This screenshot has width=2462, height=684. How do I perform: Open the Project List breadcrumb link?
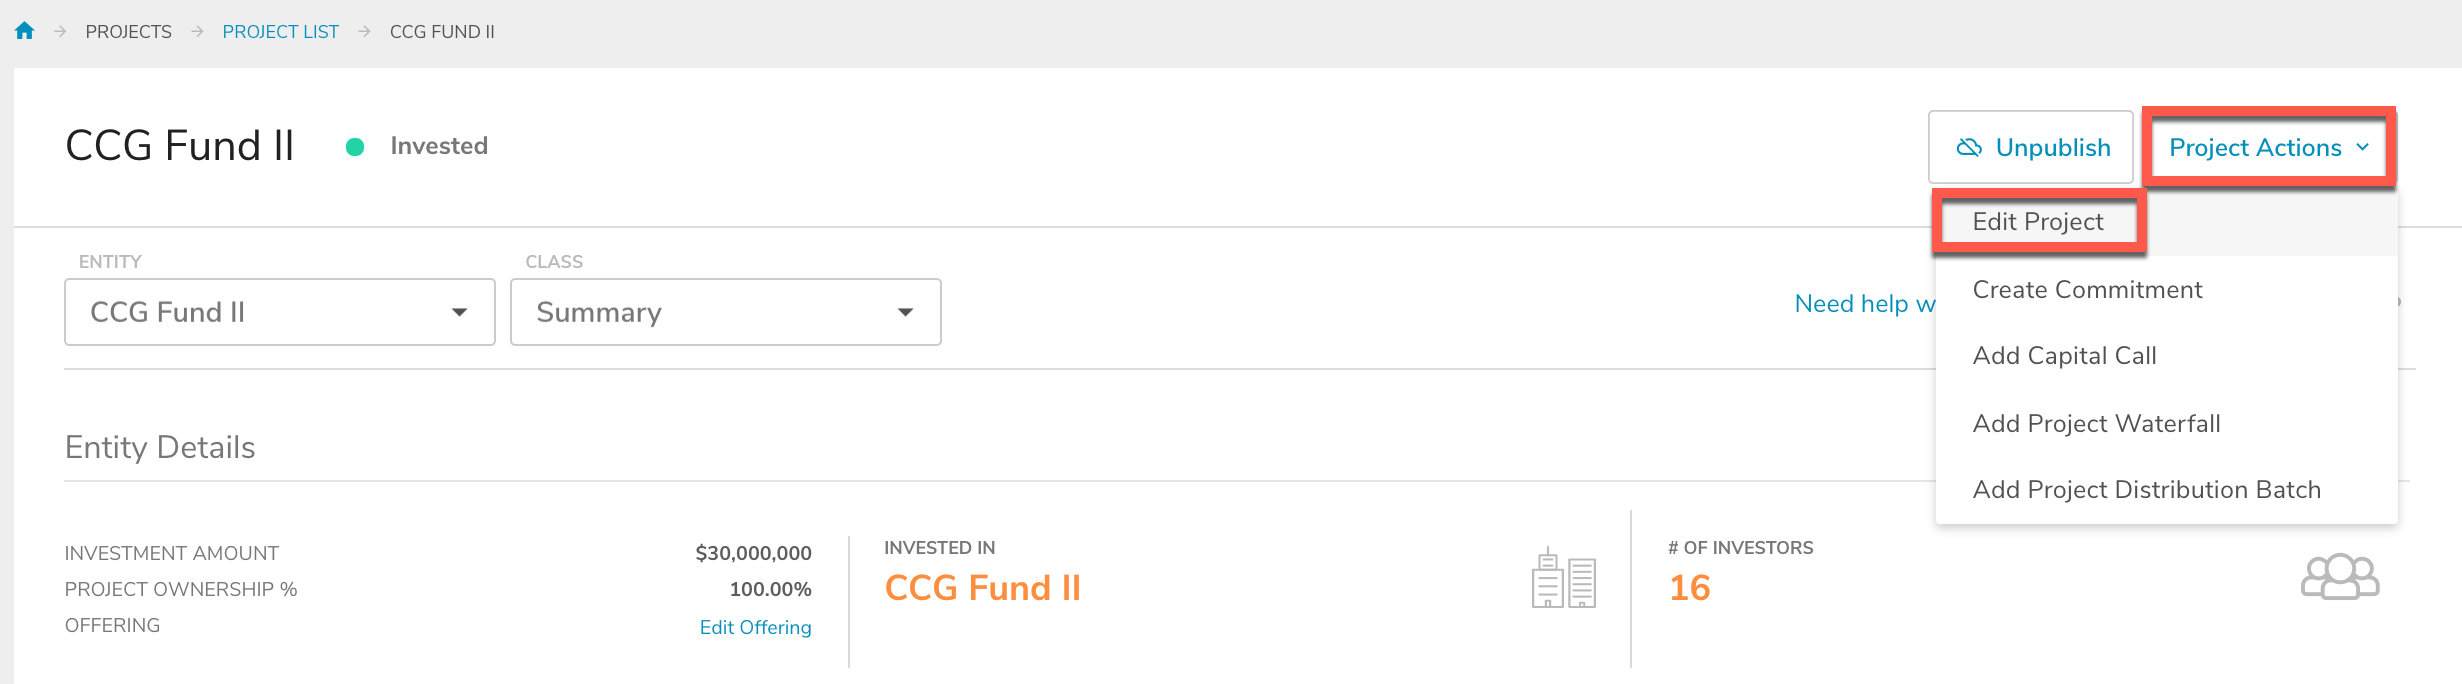point(280,32)
